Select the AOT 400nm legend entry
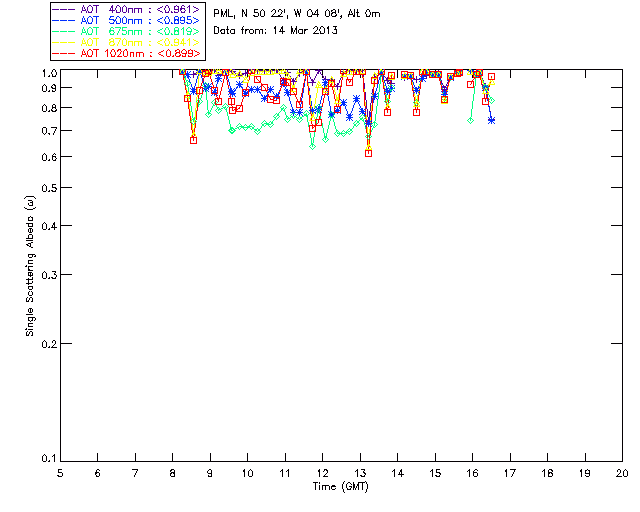 tap(127, 9)
